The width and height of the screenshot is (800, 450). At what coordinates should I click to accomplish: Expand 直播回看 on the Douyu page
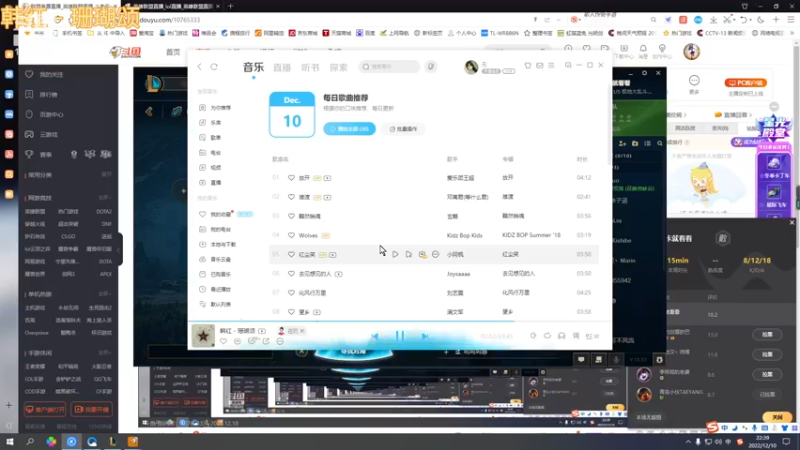click(x=732, y=115)
